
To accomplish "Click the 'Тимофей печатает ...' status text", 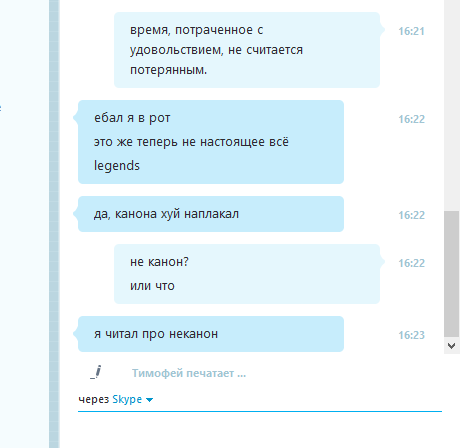I will click(189, 373).
